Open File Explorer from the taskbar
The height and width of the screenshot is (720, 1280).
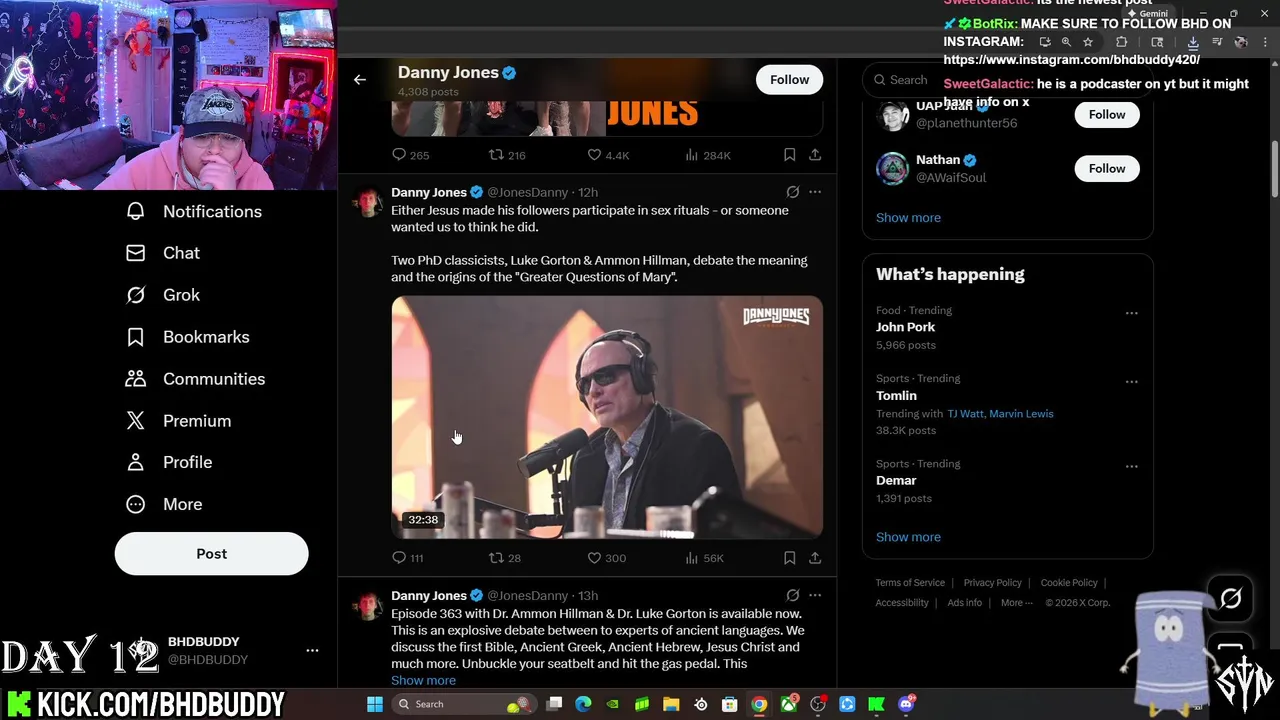point(671,705)
